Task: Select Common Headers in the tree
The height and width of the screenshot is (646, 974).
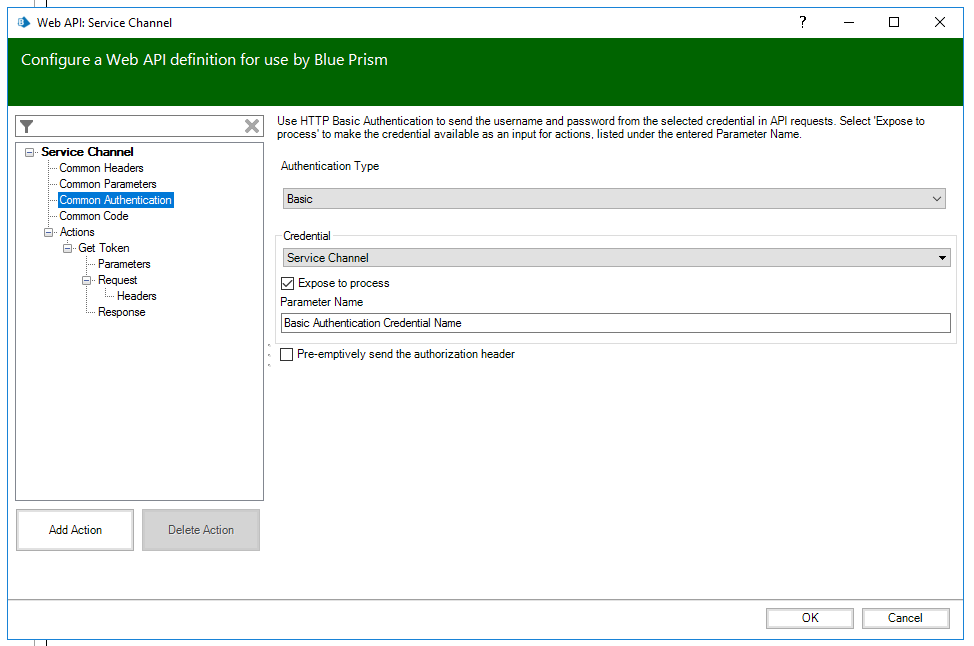Action: 101,168
